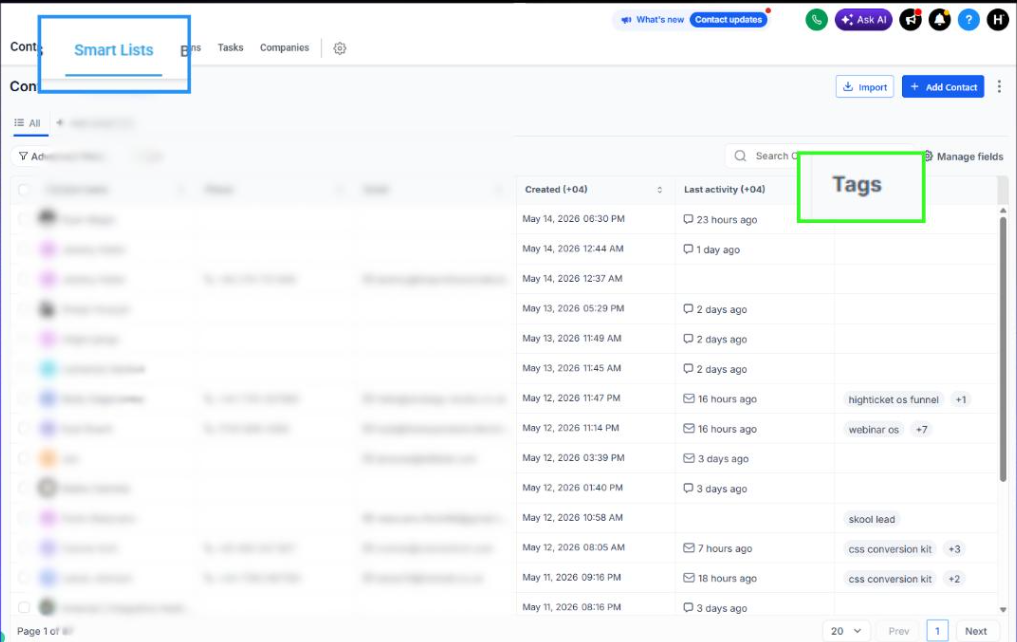Open the H profile avatar menu
1017x642 pixels.
[998, 20]
